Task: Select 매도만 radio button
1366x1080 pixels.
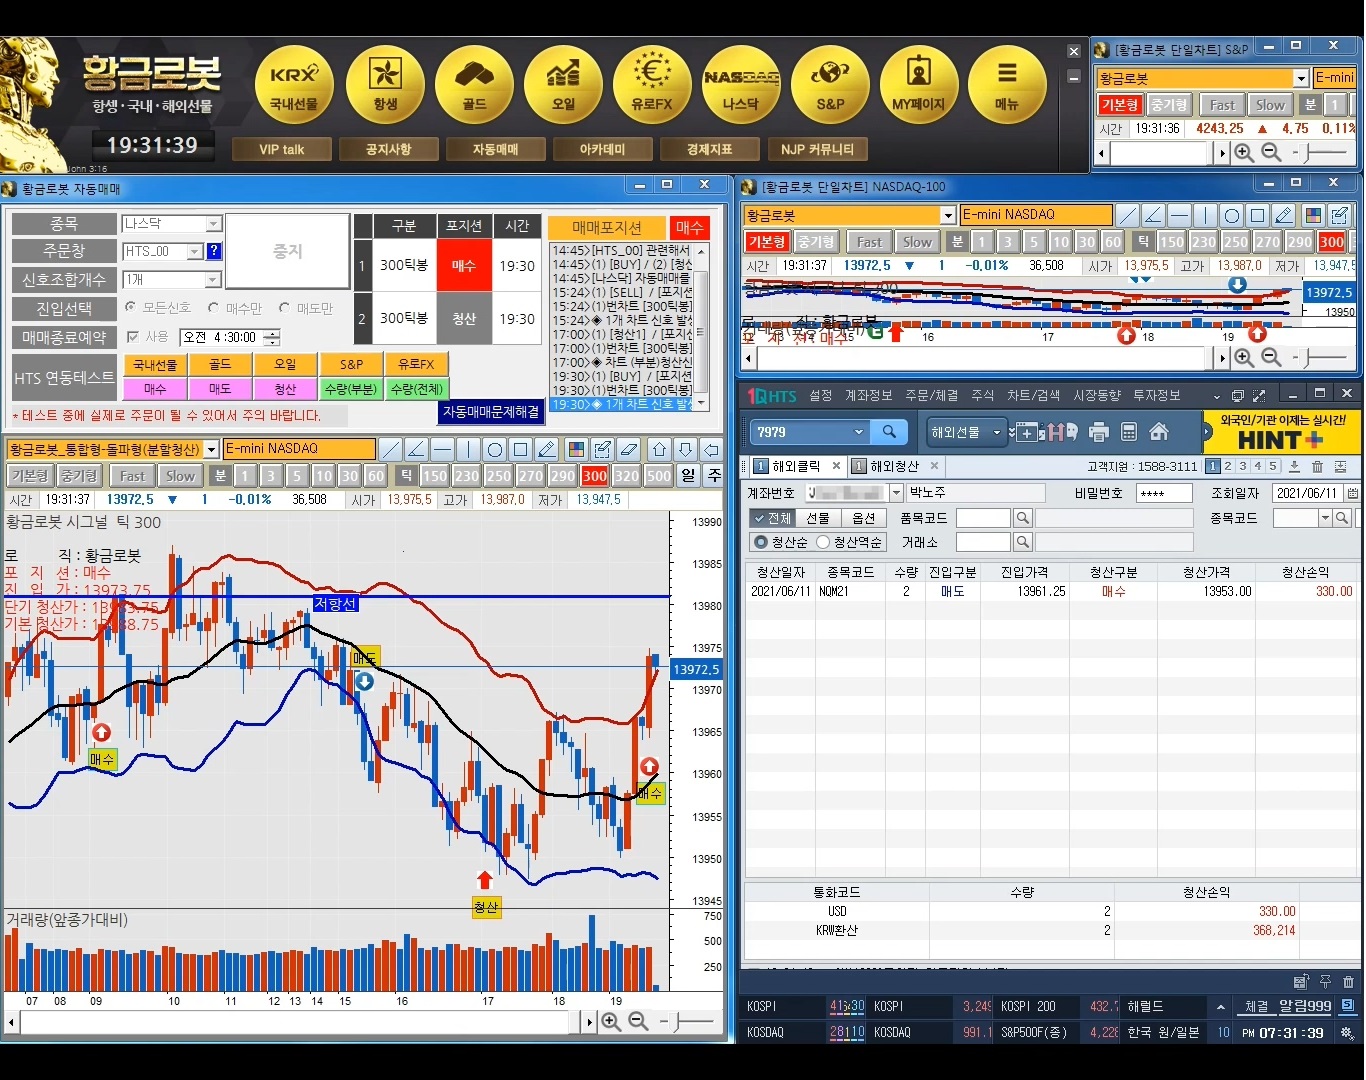Action: pyautogui.click(x=285, y=308)
